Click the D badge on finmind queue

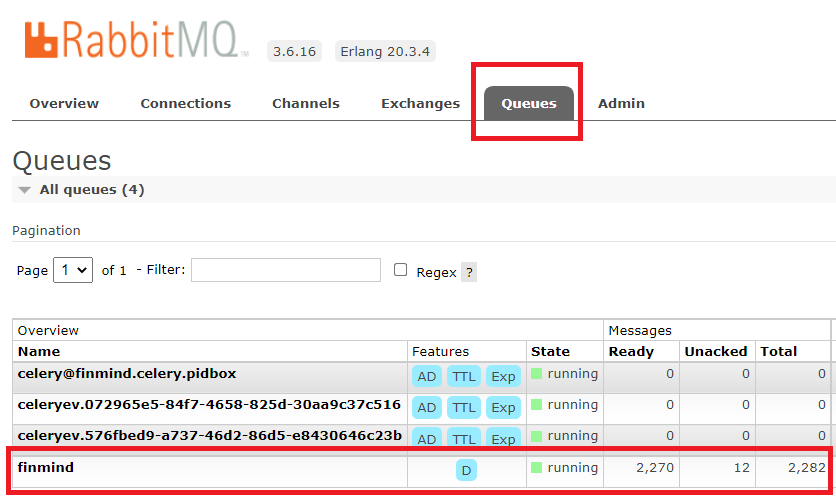point(466,470)
